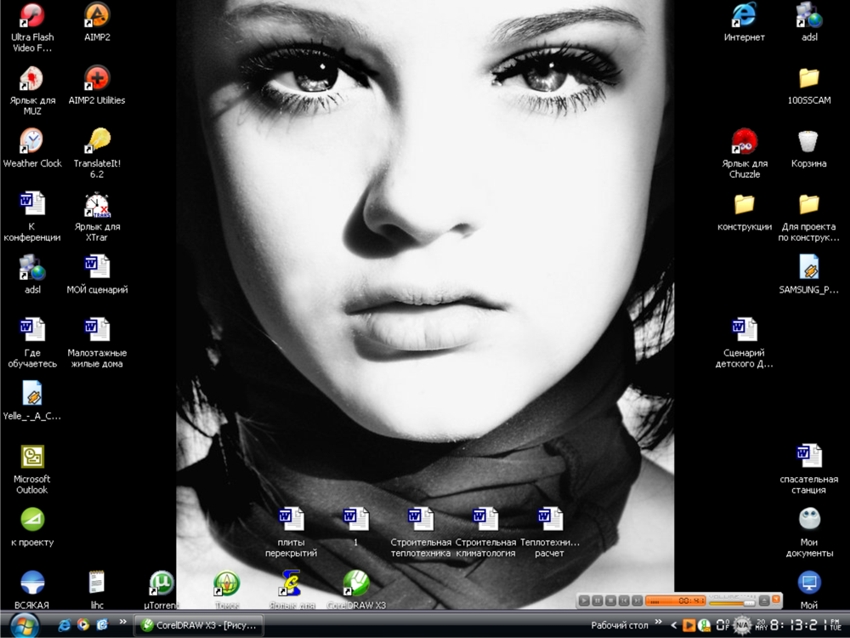The image size is (850, 638).
Task: Open the Microsoft Outlook icon
Action: coord(32,469)
